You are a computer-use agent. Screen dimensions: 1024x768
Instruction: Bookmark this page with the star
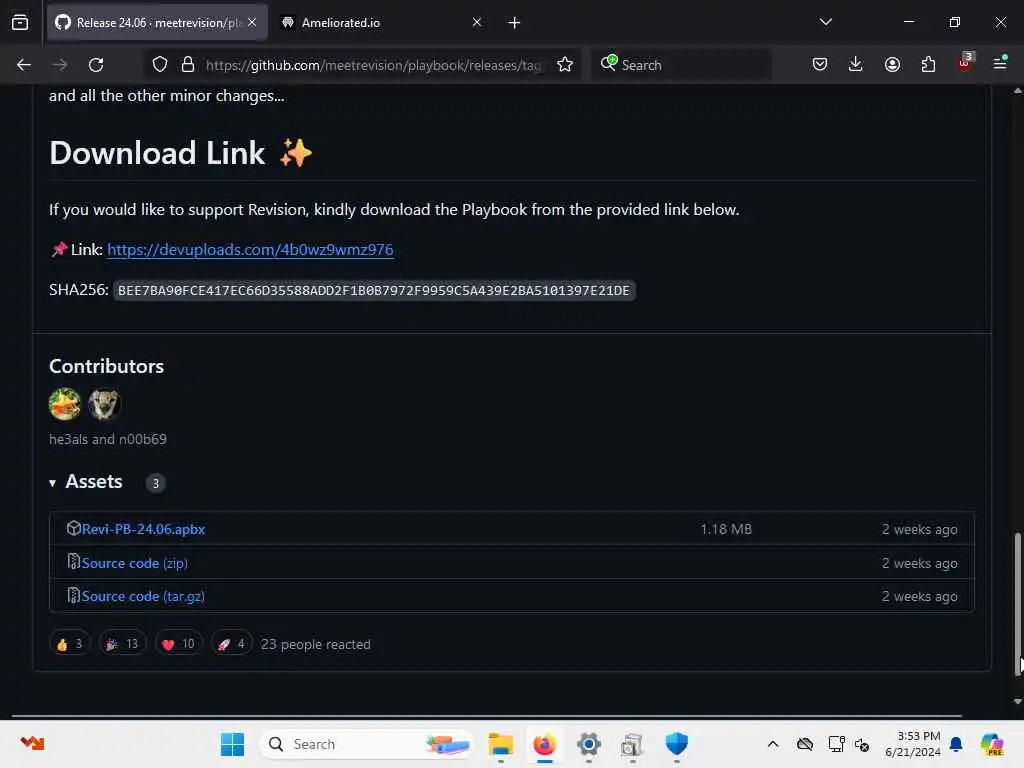[x=565, y=65]
